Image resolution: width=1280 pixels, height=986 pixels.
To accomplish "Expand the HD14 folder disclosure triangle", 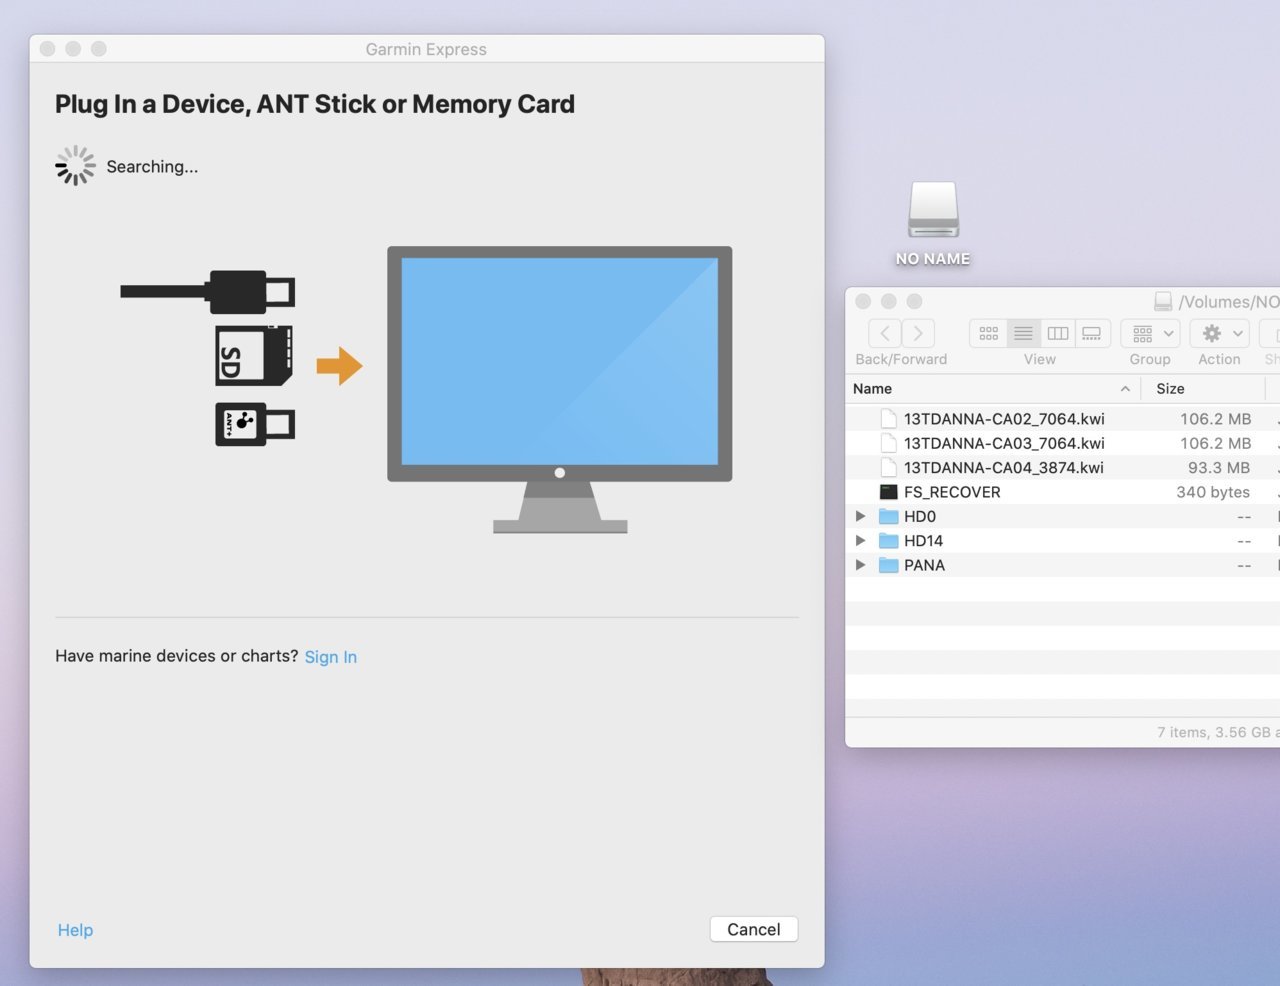I will pyautogui.click(x=860, y=540).
